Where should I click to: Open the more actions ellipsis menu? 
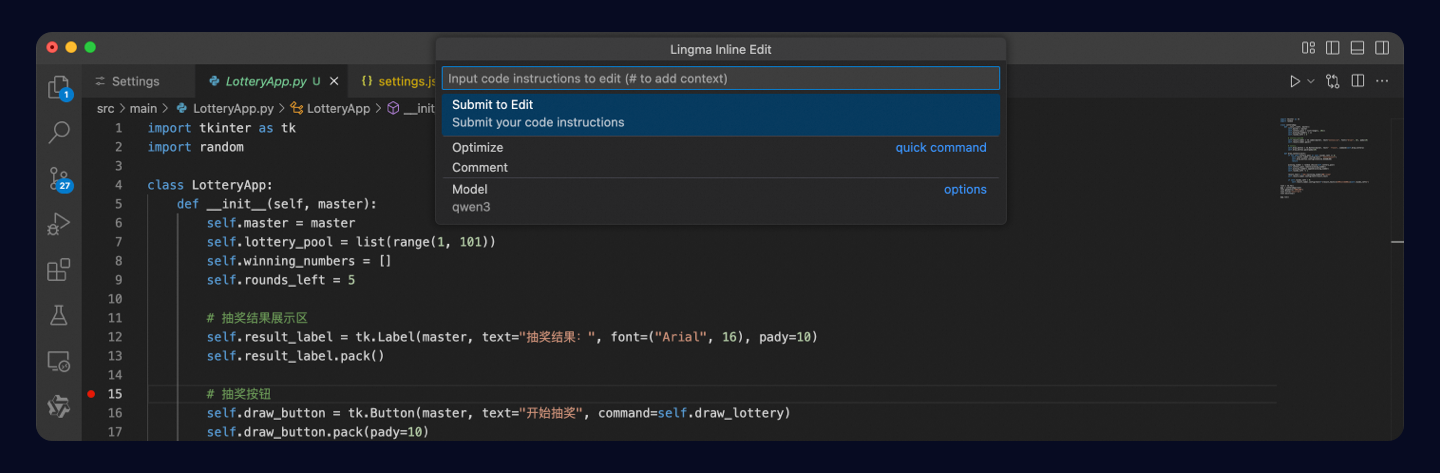(x=1382, y=81)
